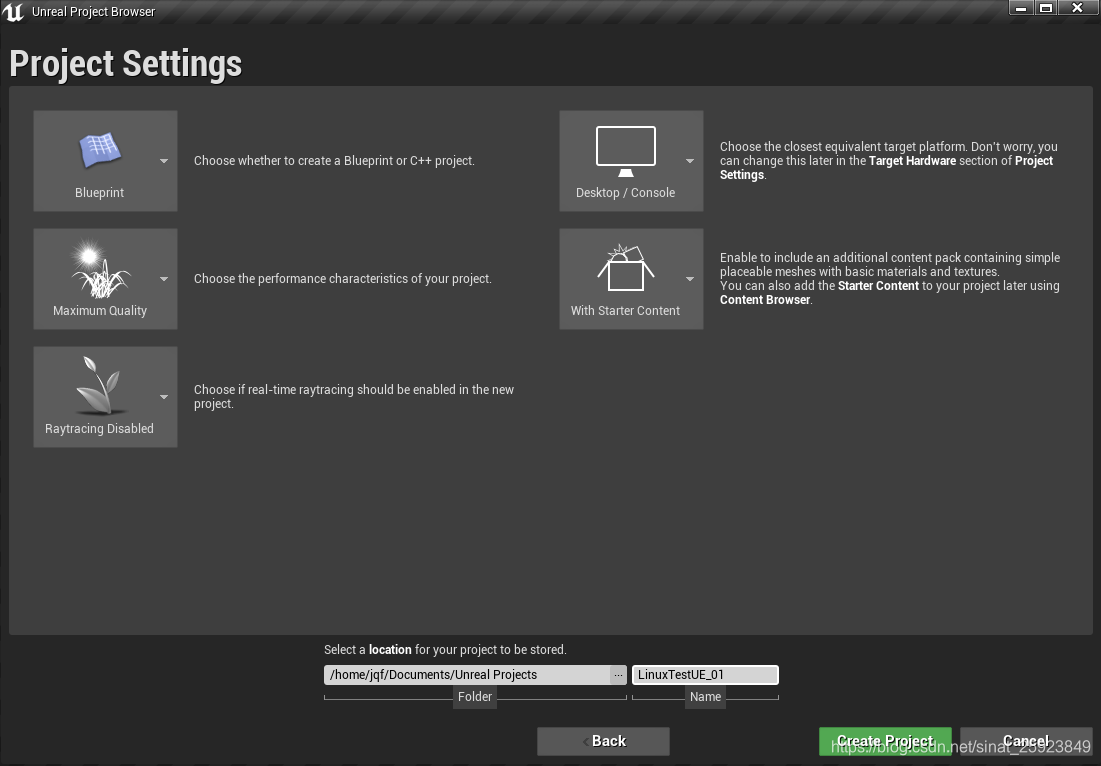Click the With Starter Content box icon

[626, 268]
